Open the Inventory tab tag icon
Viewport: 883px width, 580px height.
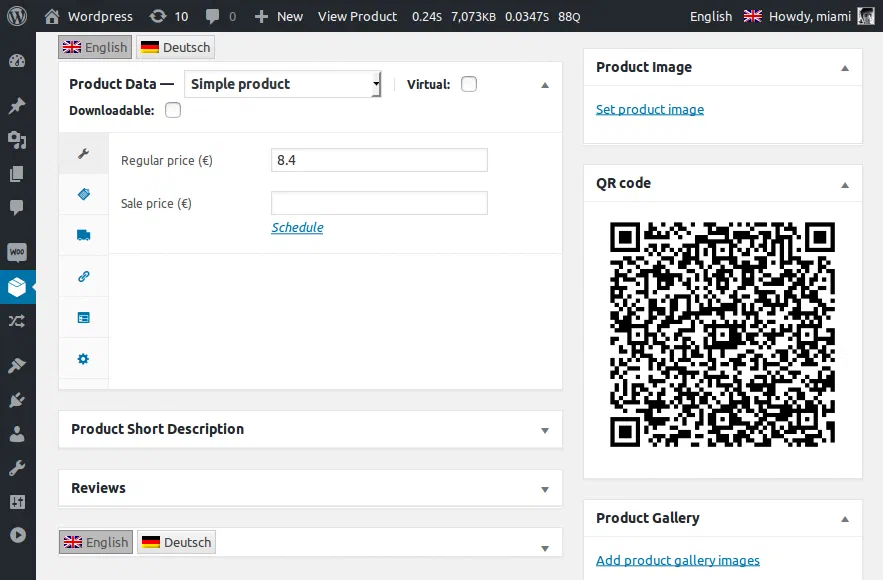(83, 194)
